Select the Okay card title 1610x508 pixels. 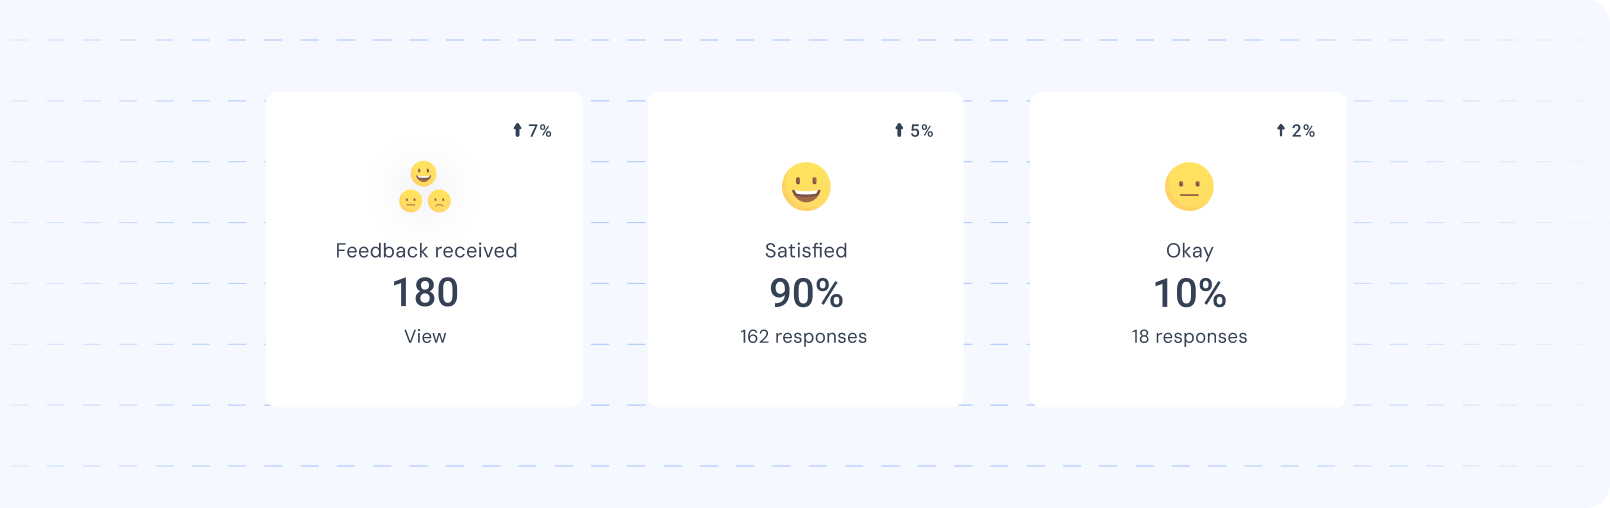(x=1189, y=251)
